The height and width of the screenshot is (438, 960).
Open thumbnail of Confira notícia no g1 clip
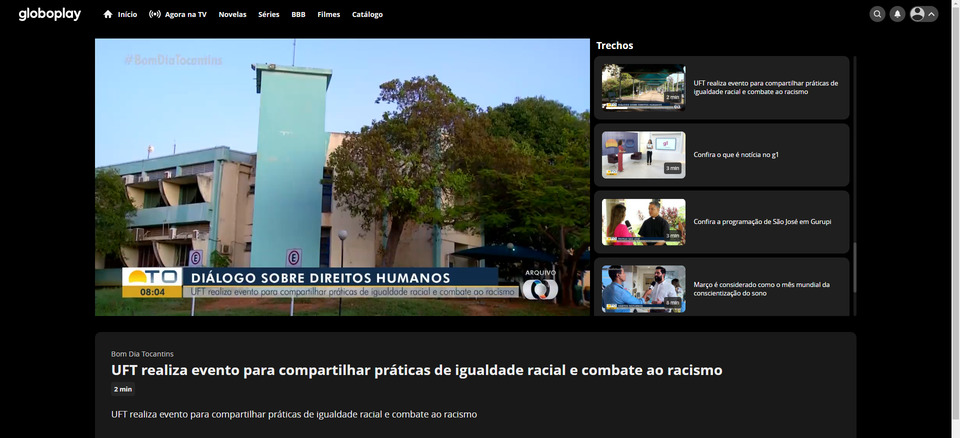point(643,154)
